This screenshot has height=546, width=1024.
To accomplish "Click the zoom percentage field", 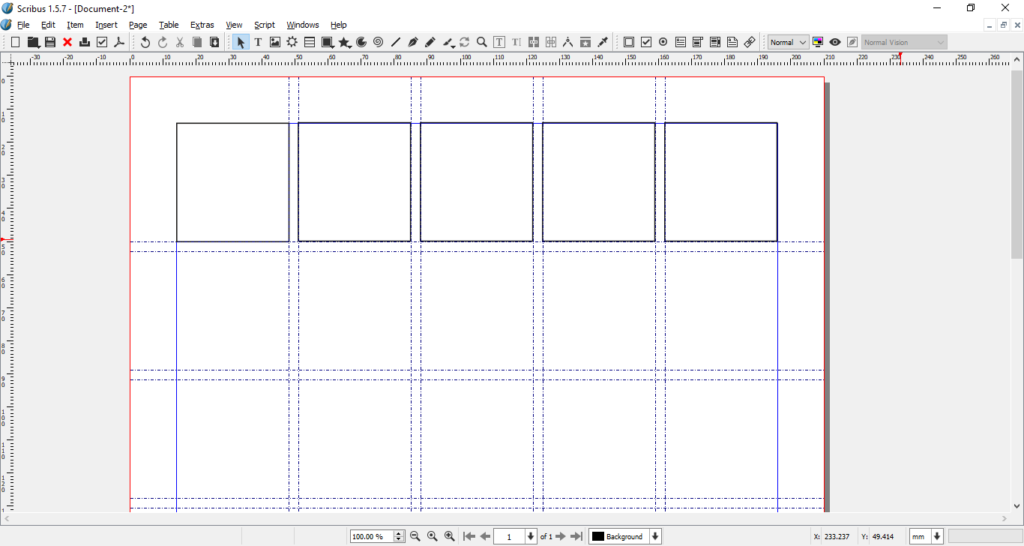I will click(x=372, y=536).
